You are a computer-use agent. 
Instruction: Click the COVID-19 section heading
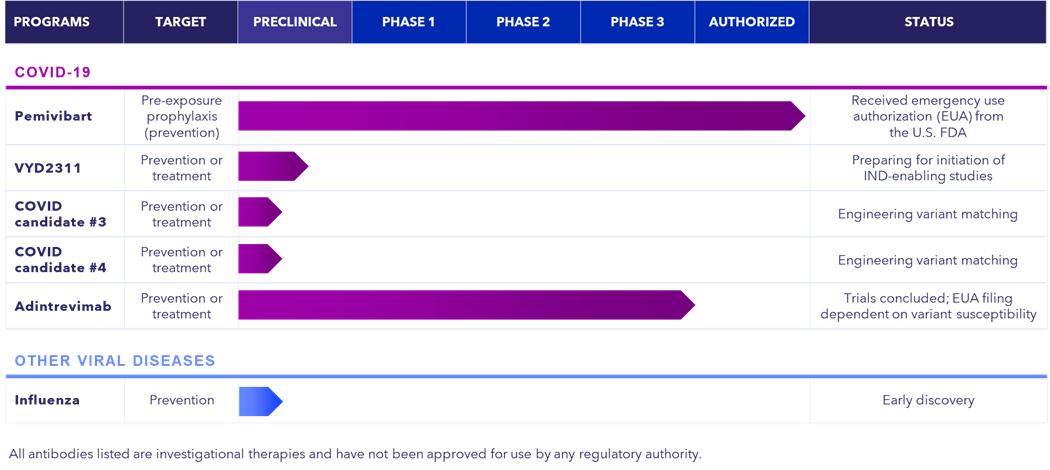point(52,73)
